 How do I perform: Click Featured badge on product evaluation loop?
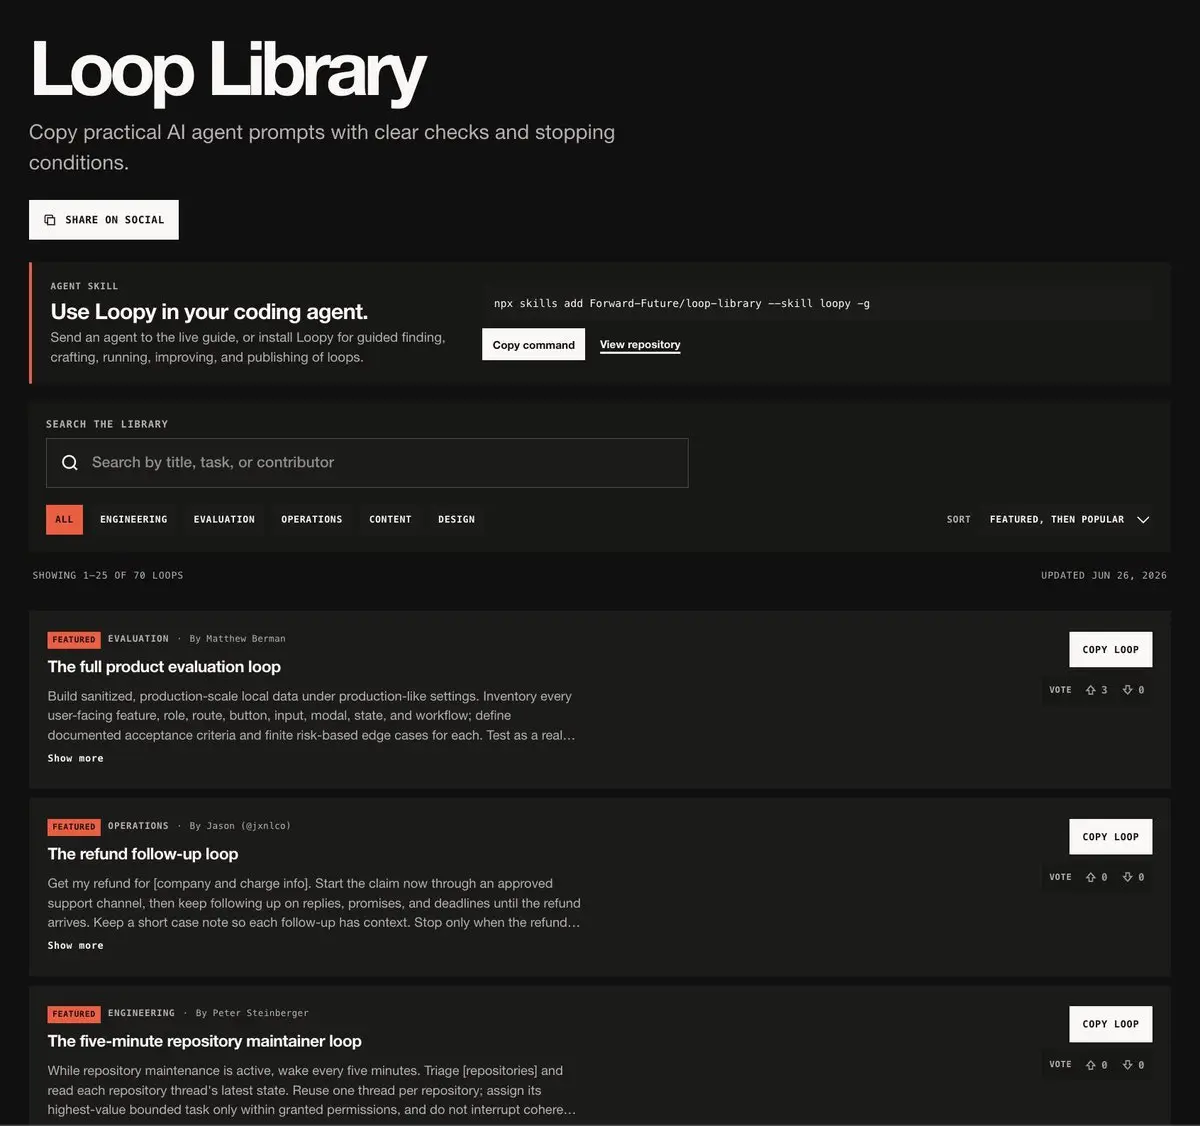74,639
